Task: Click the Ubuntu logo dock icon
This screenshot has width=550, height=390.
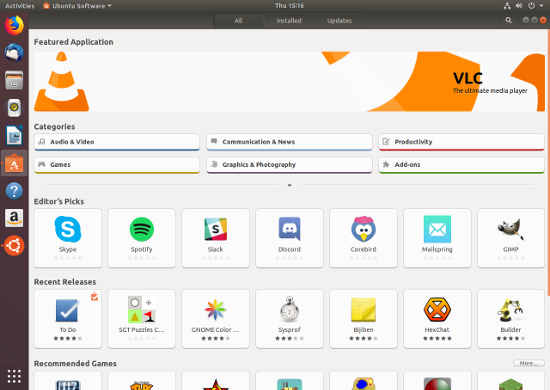Action: point(14,245)
